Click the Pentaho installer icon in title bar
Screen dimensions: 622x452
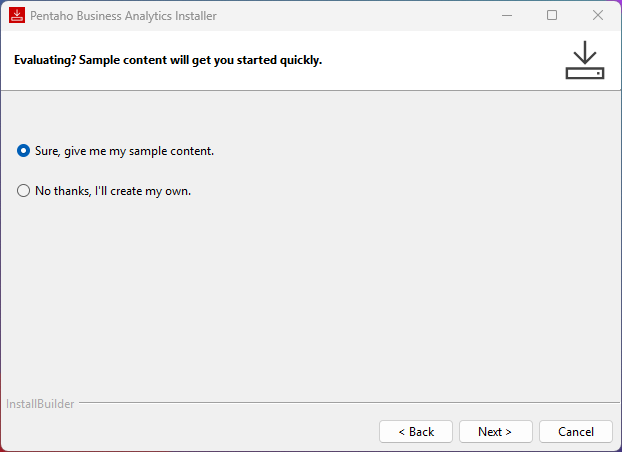pyautogui.click(x=16, y=16)
